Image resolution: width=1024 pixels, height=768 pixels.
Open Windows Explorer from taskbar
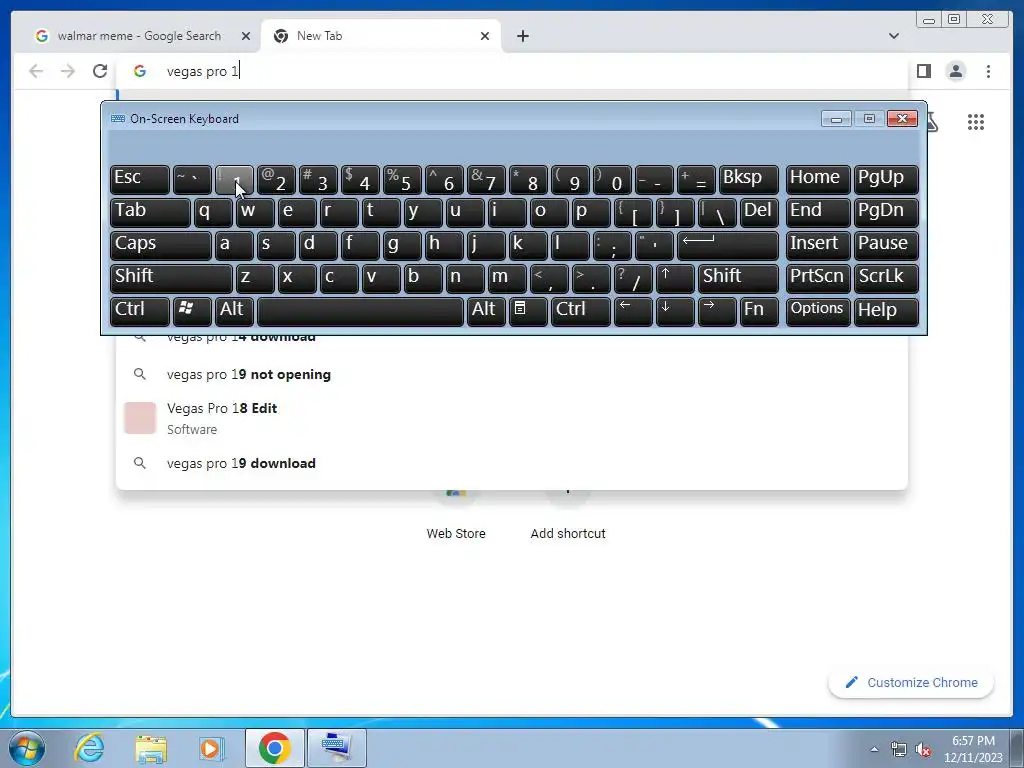click(x=151, y=748)
